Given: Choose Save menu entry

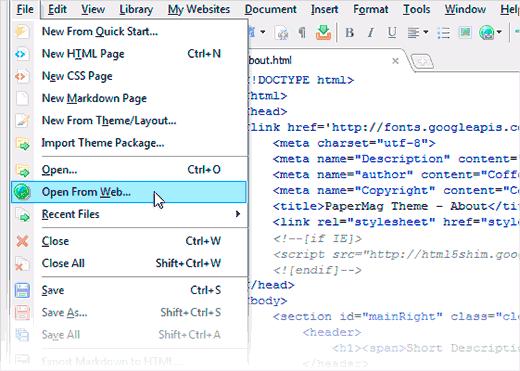Looking at the screenshot, I should [129, 290].
